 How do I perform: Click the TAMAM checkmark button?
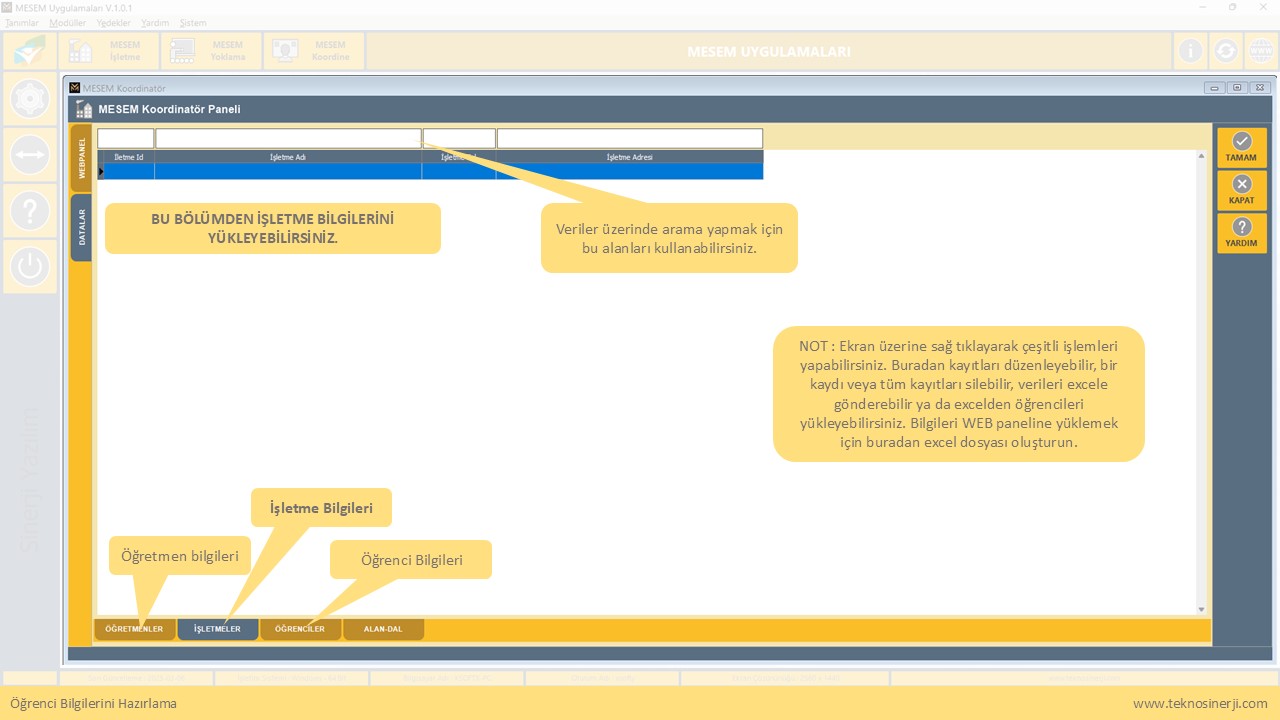1241,147
